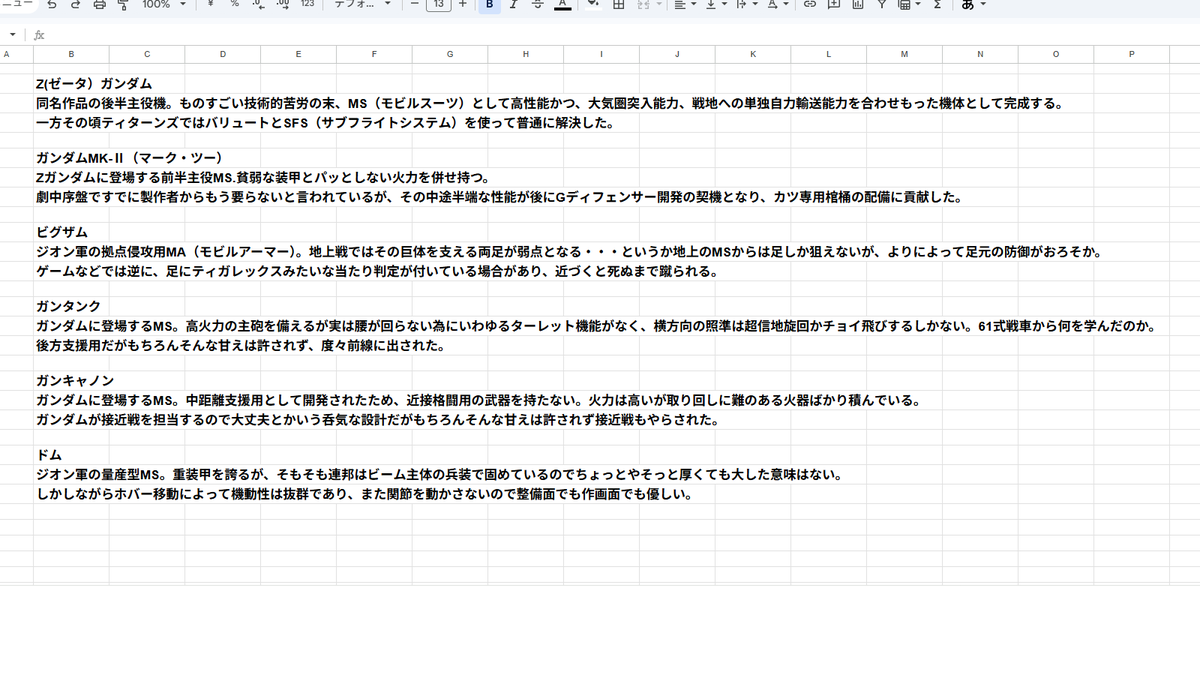Viewport: 1200px width, 675px height.
Task: Decrease decimal places
Action: click(259, 5)
